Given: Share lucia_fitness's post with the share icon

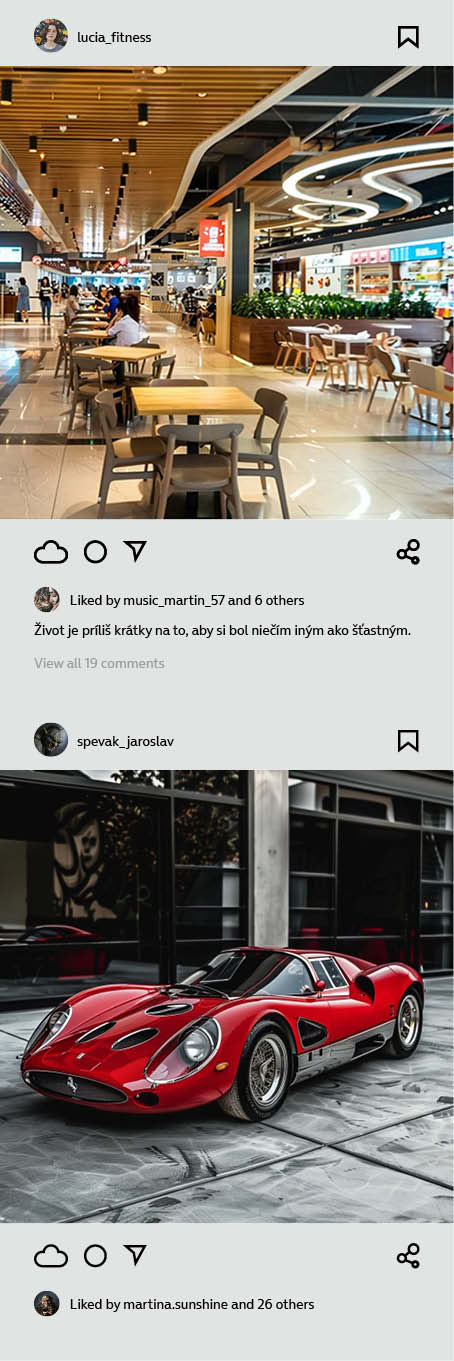Looking at the screenshot, I should click(408, 552).
